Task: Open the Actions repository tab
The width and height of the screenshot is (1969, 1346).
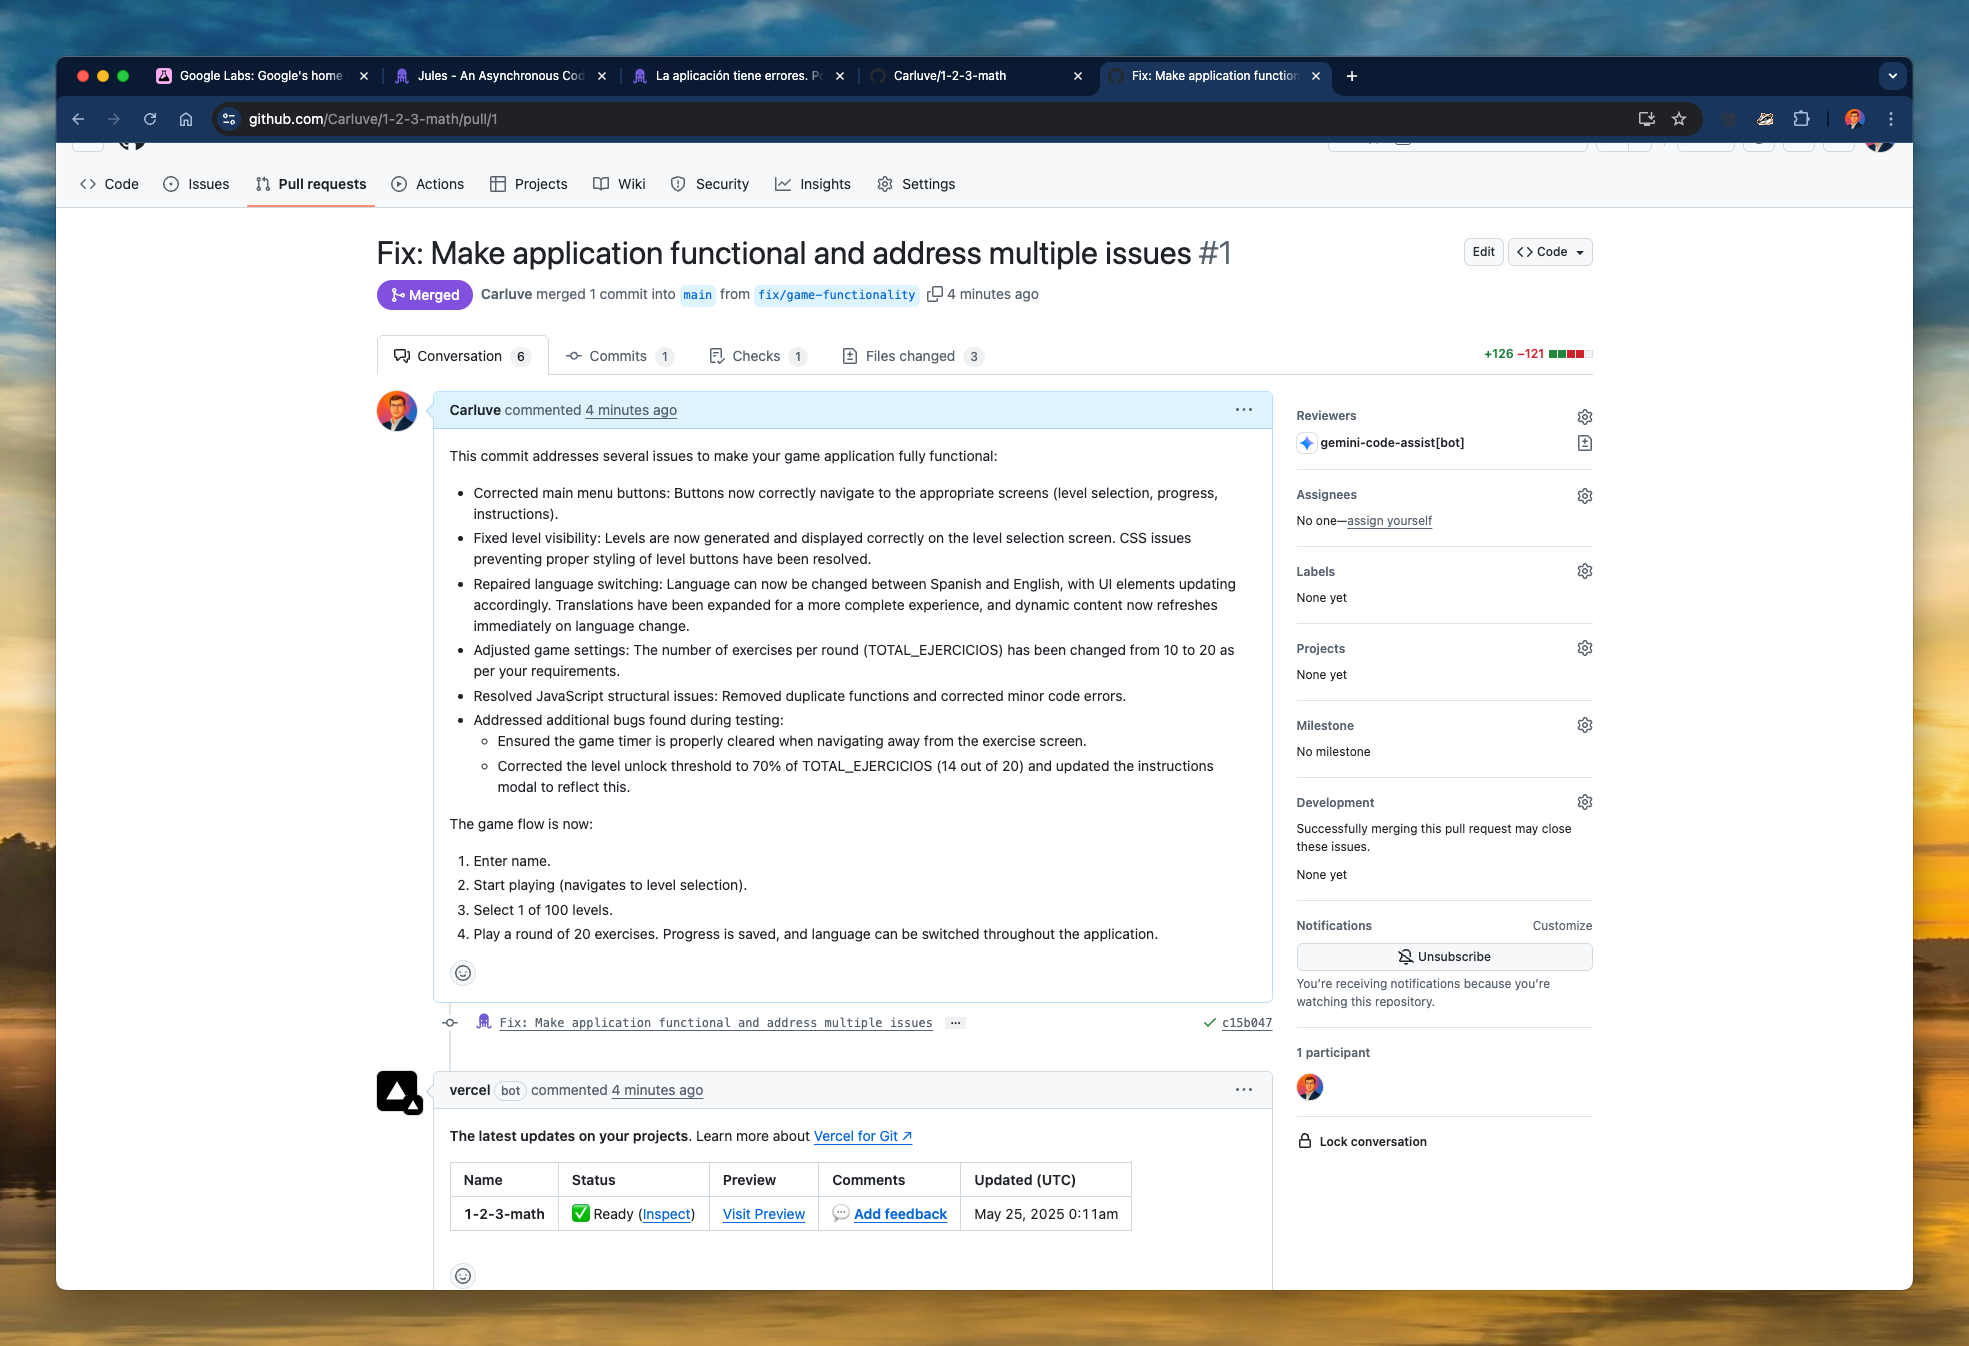Action: 427,183
